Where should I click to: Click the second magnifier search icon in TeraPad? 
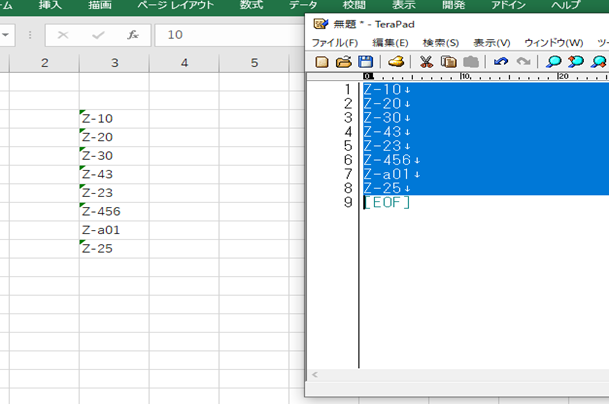pos(576,62)
